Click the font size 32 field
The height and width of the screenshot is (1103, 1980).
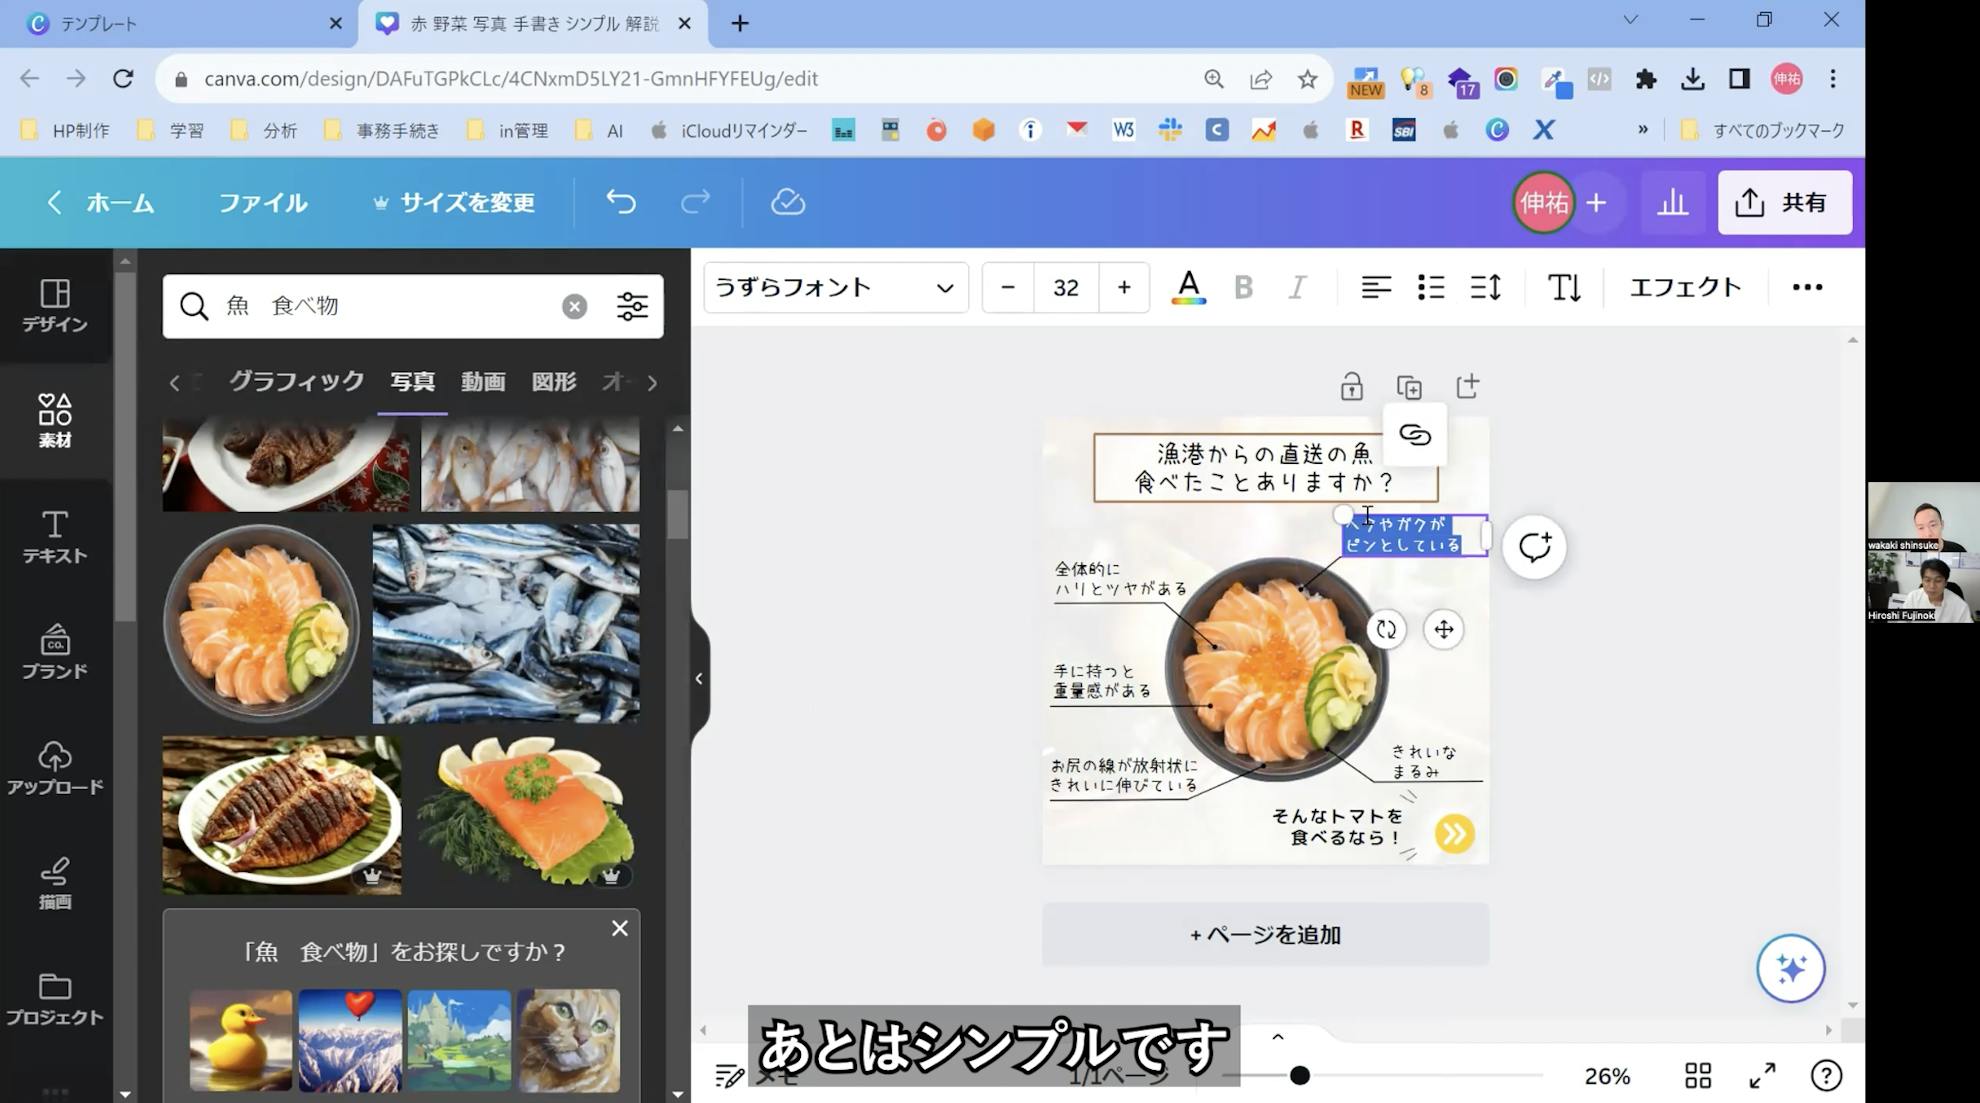pyautogui.click(x=1066, y=288)
